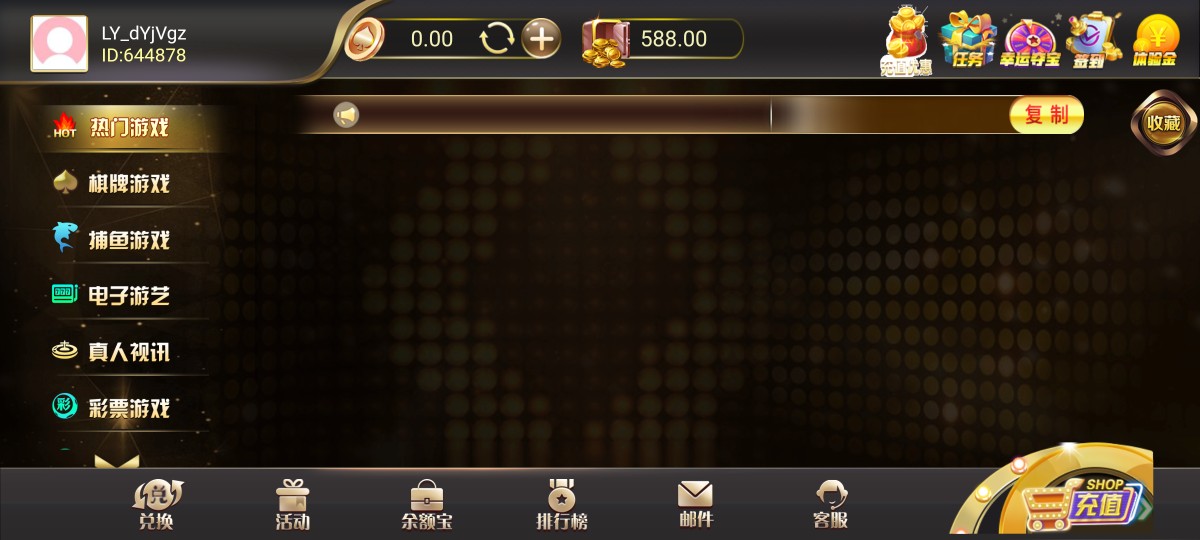
Task: Refresh the 0.00 balance with the arrows icon
Action: (x=497, y=39)
